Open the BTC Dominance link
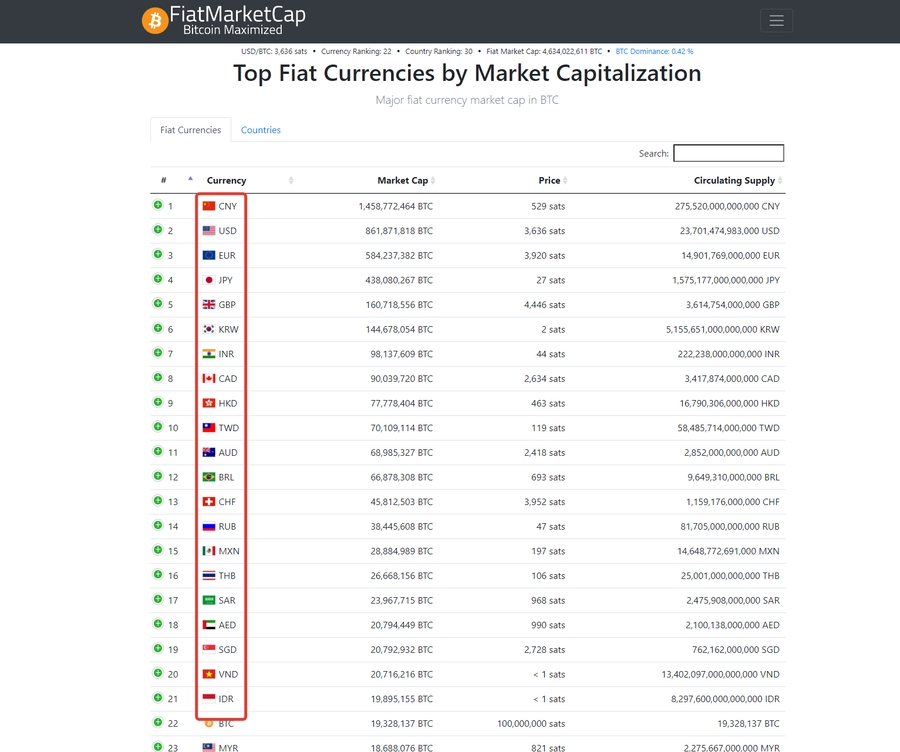This screenshot has height=752, width=900. click(654, 51)
